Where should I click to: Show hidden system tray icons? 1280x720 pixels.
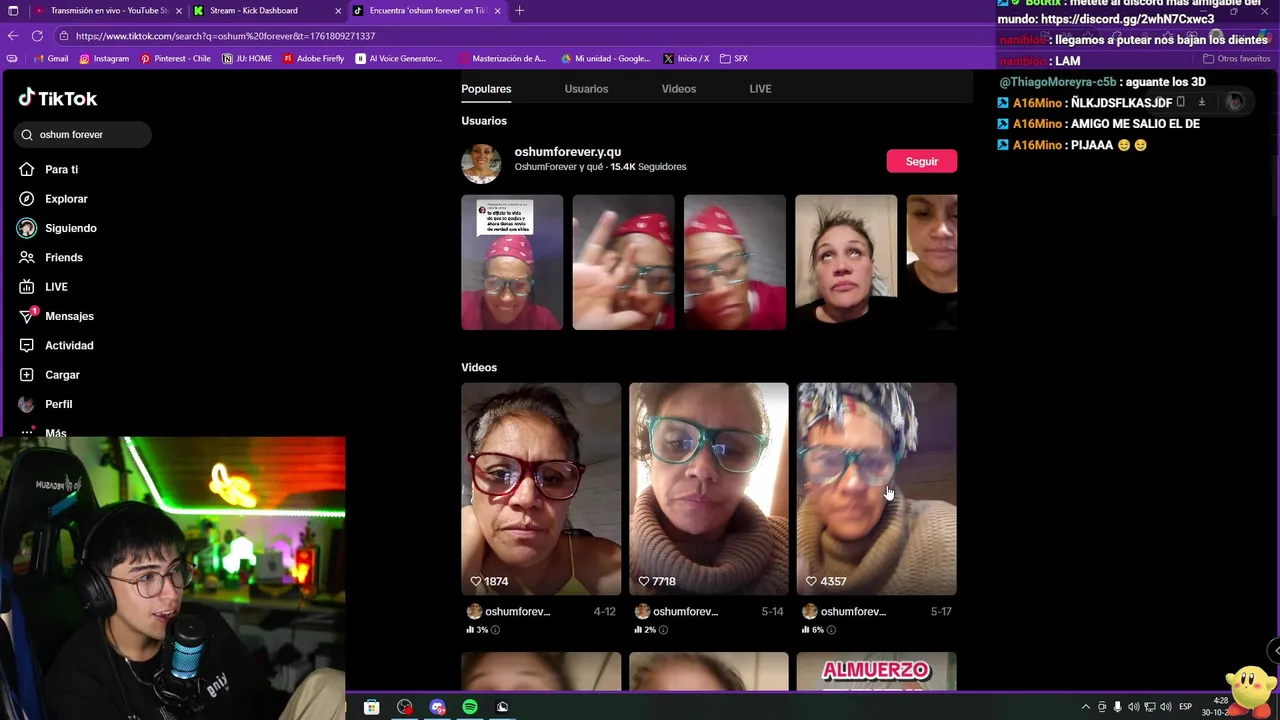pos(1086,707)
